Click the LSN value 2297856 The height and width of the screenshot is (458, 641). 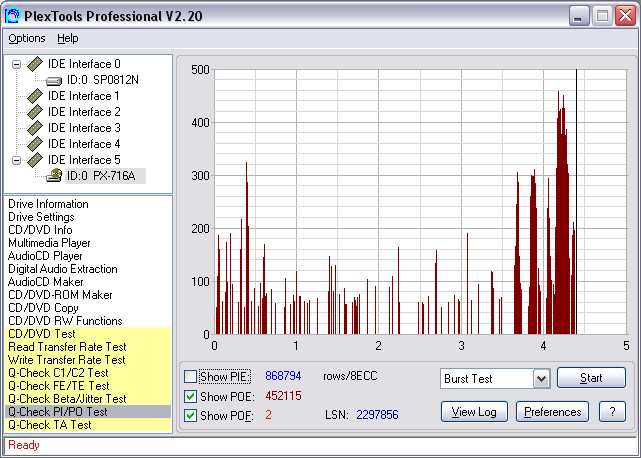tap(377, 415)
